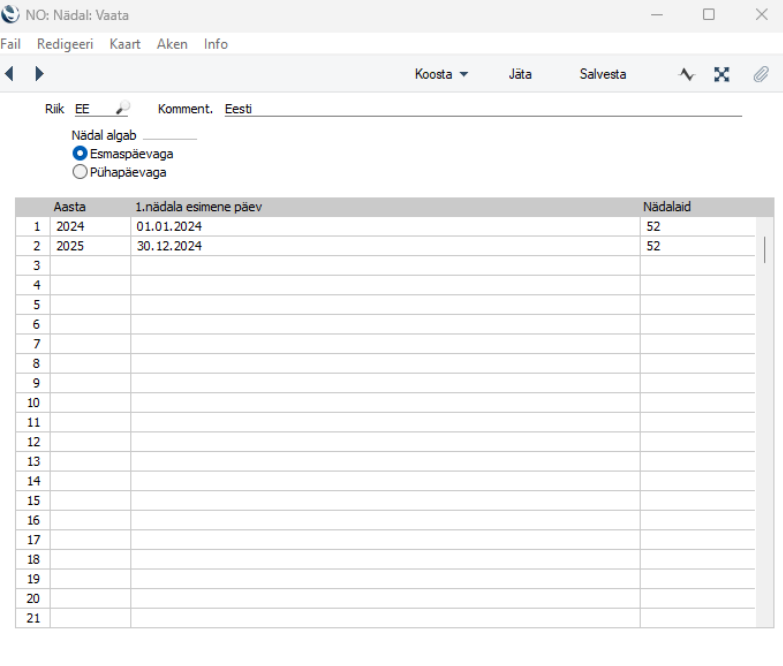Open the Koosta dropdown menu

click(441, 74)
